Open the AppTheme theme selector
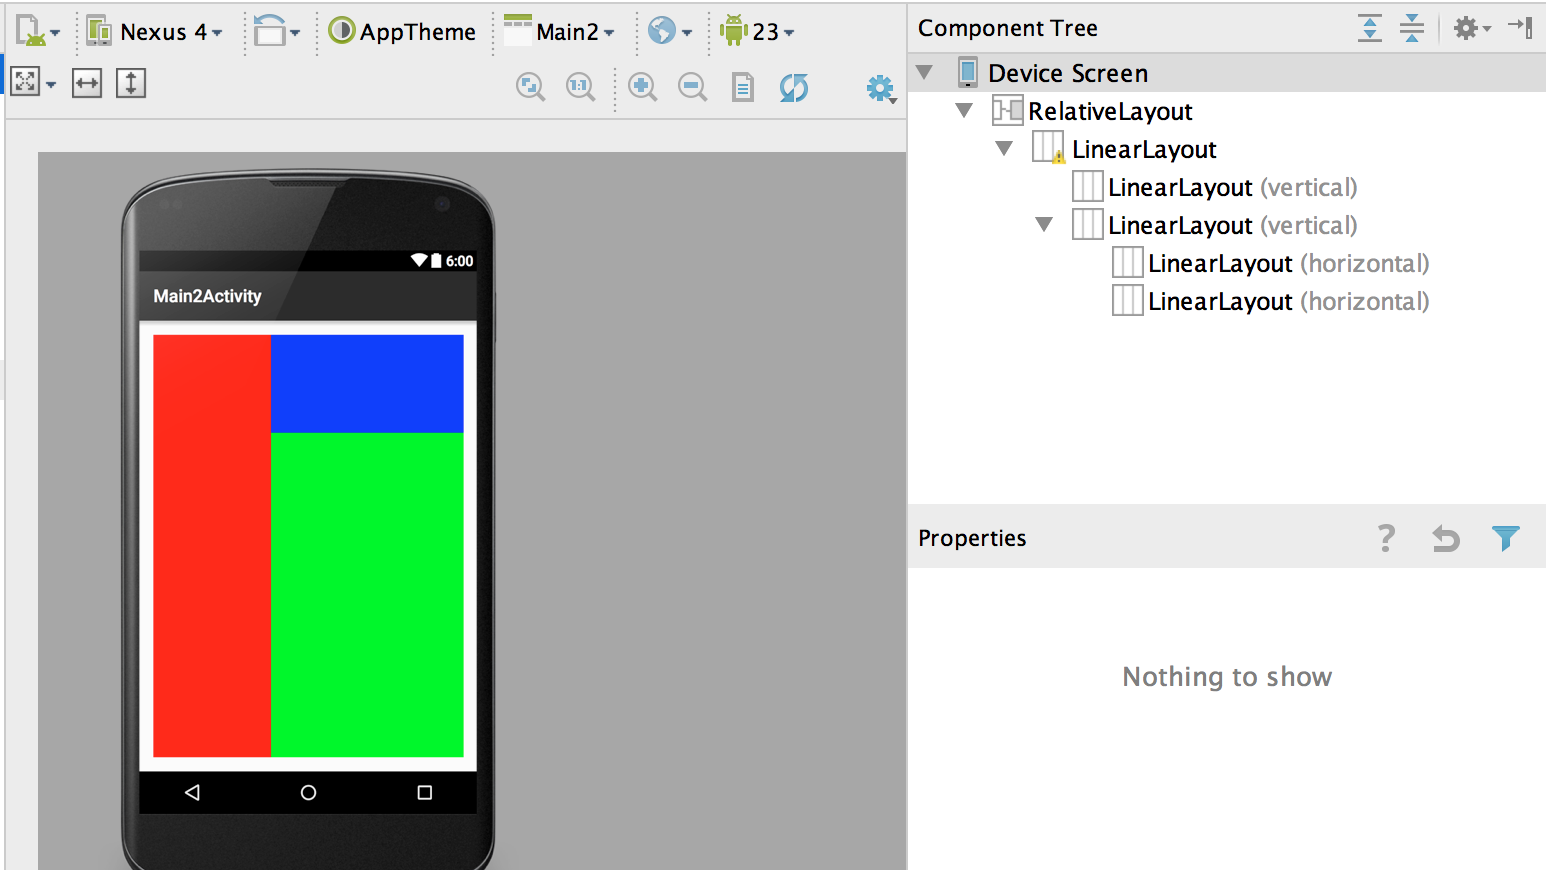This screenshot has height=870, width=1546. [x=403, y=32]
